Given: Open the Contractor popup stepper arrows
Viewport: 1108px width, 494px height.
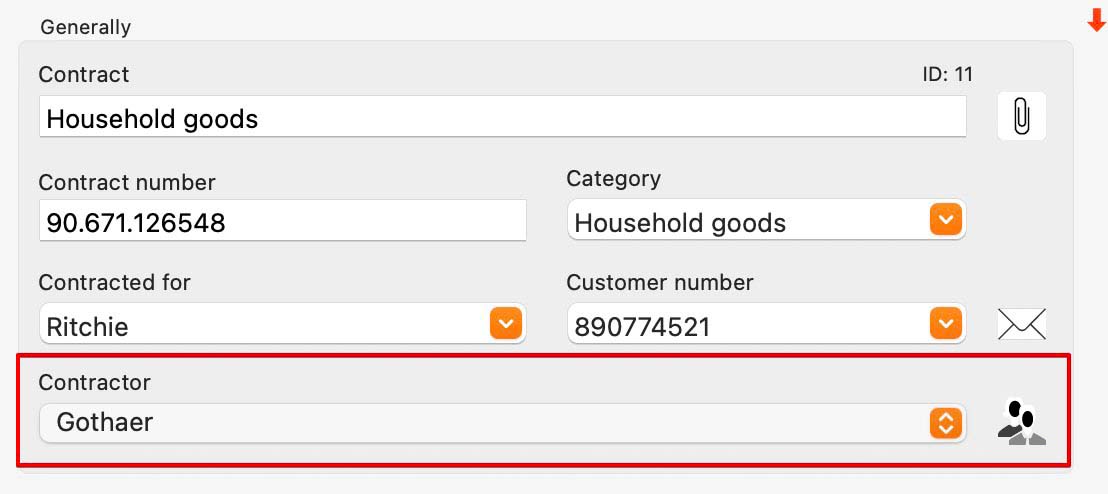Looking at the screenshot, I should [x=945, y=423].
